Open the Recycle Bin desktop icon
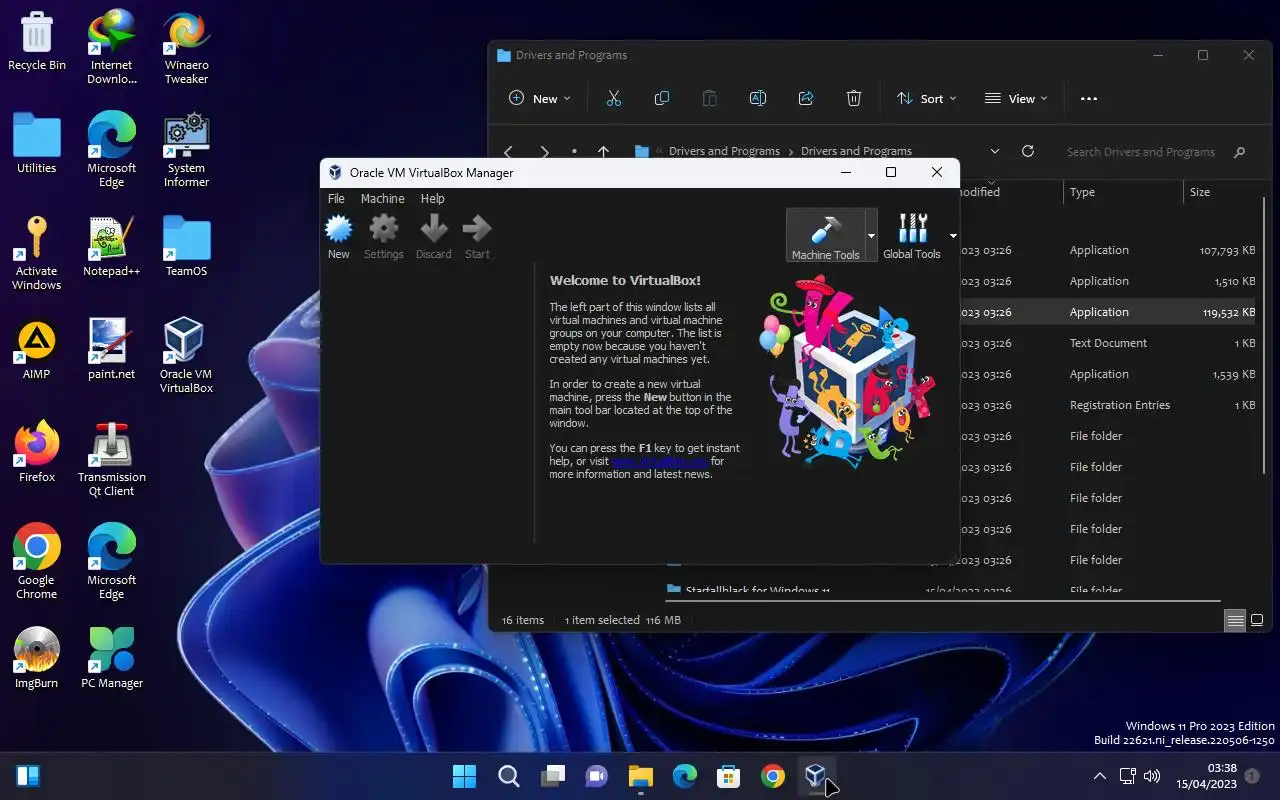1280x800 pixels. [x=37, y=41]
